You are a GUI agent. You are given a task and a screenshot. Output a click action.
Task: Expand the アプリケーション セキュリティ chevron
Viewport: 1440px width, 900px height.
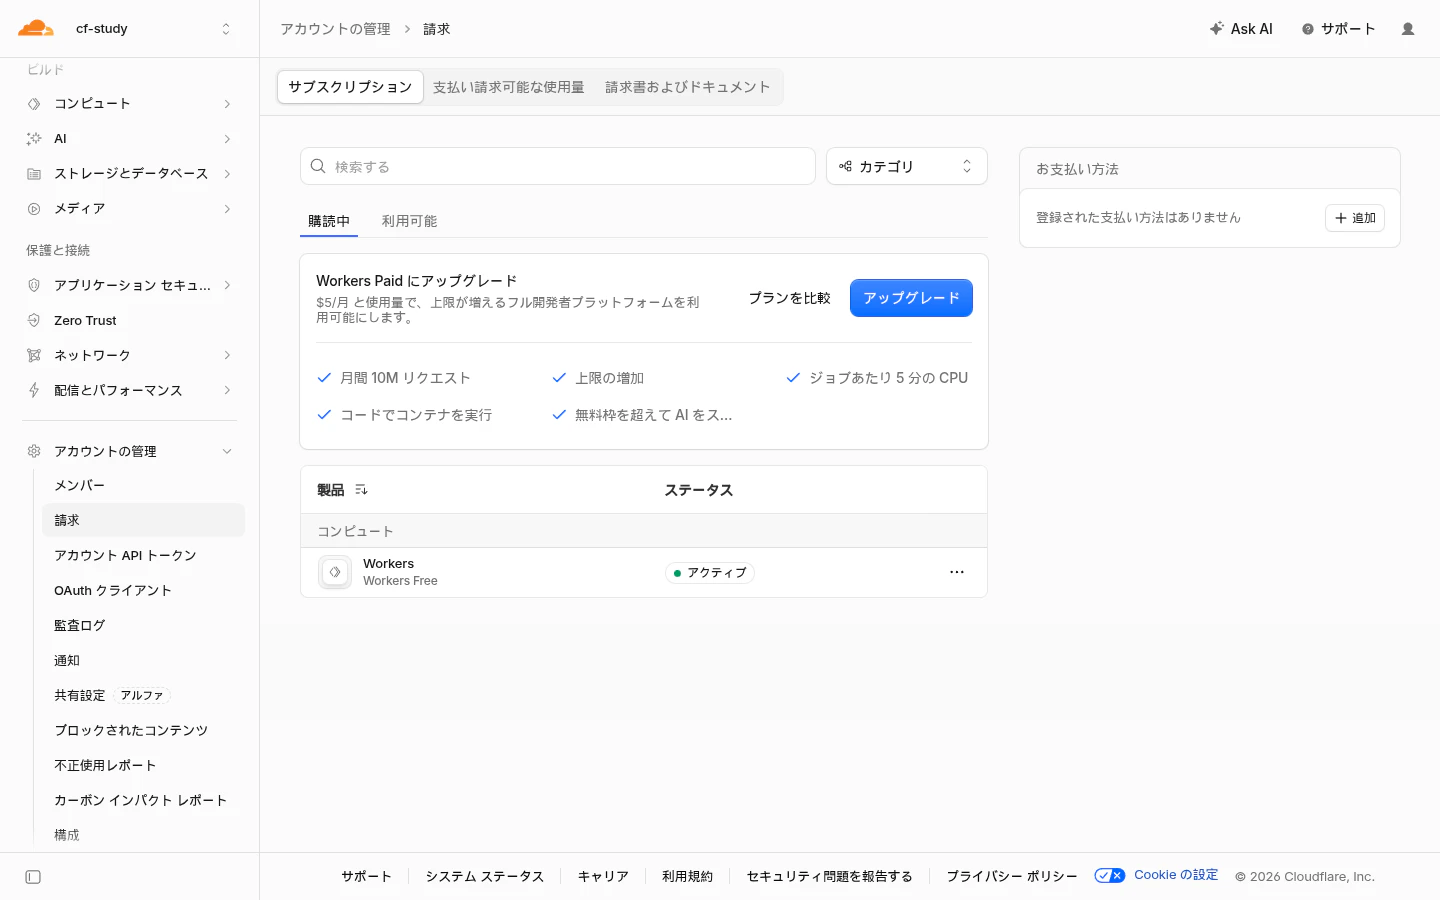(x=227, y=285)
